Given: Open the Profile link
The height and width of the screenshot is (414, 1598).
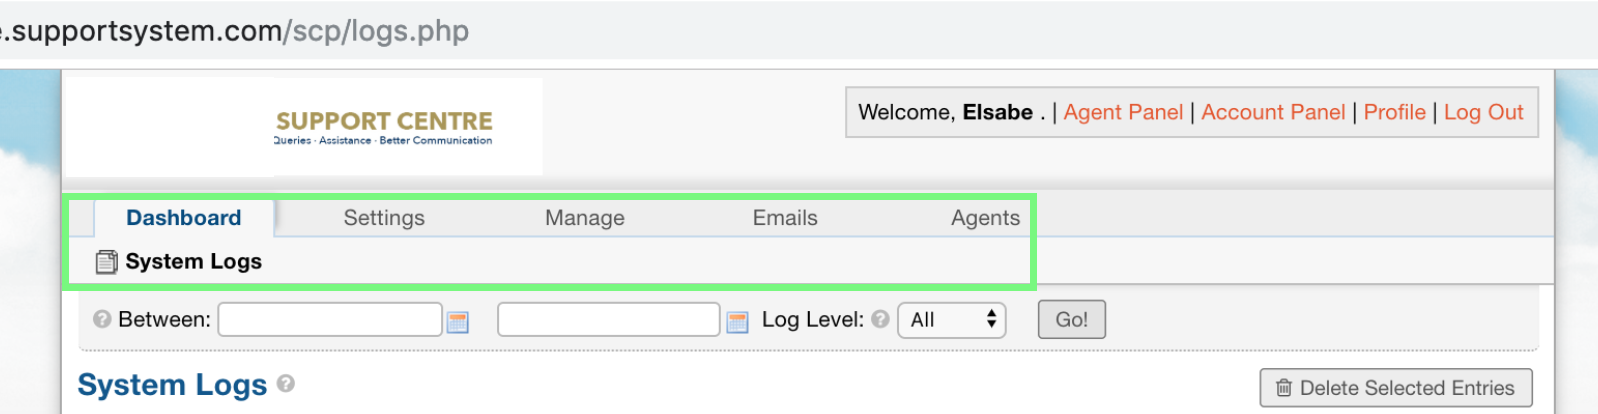Looking at the screenshot, I should point(1395,112).
